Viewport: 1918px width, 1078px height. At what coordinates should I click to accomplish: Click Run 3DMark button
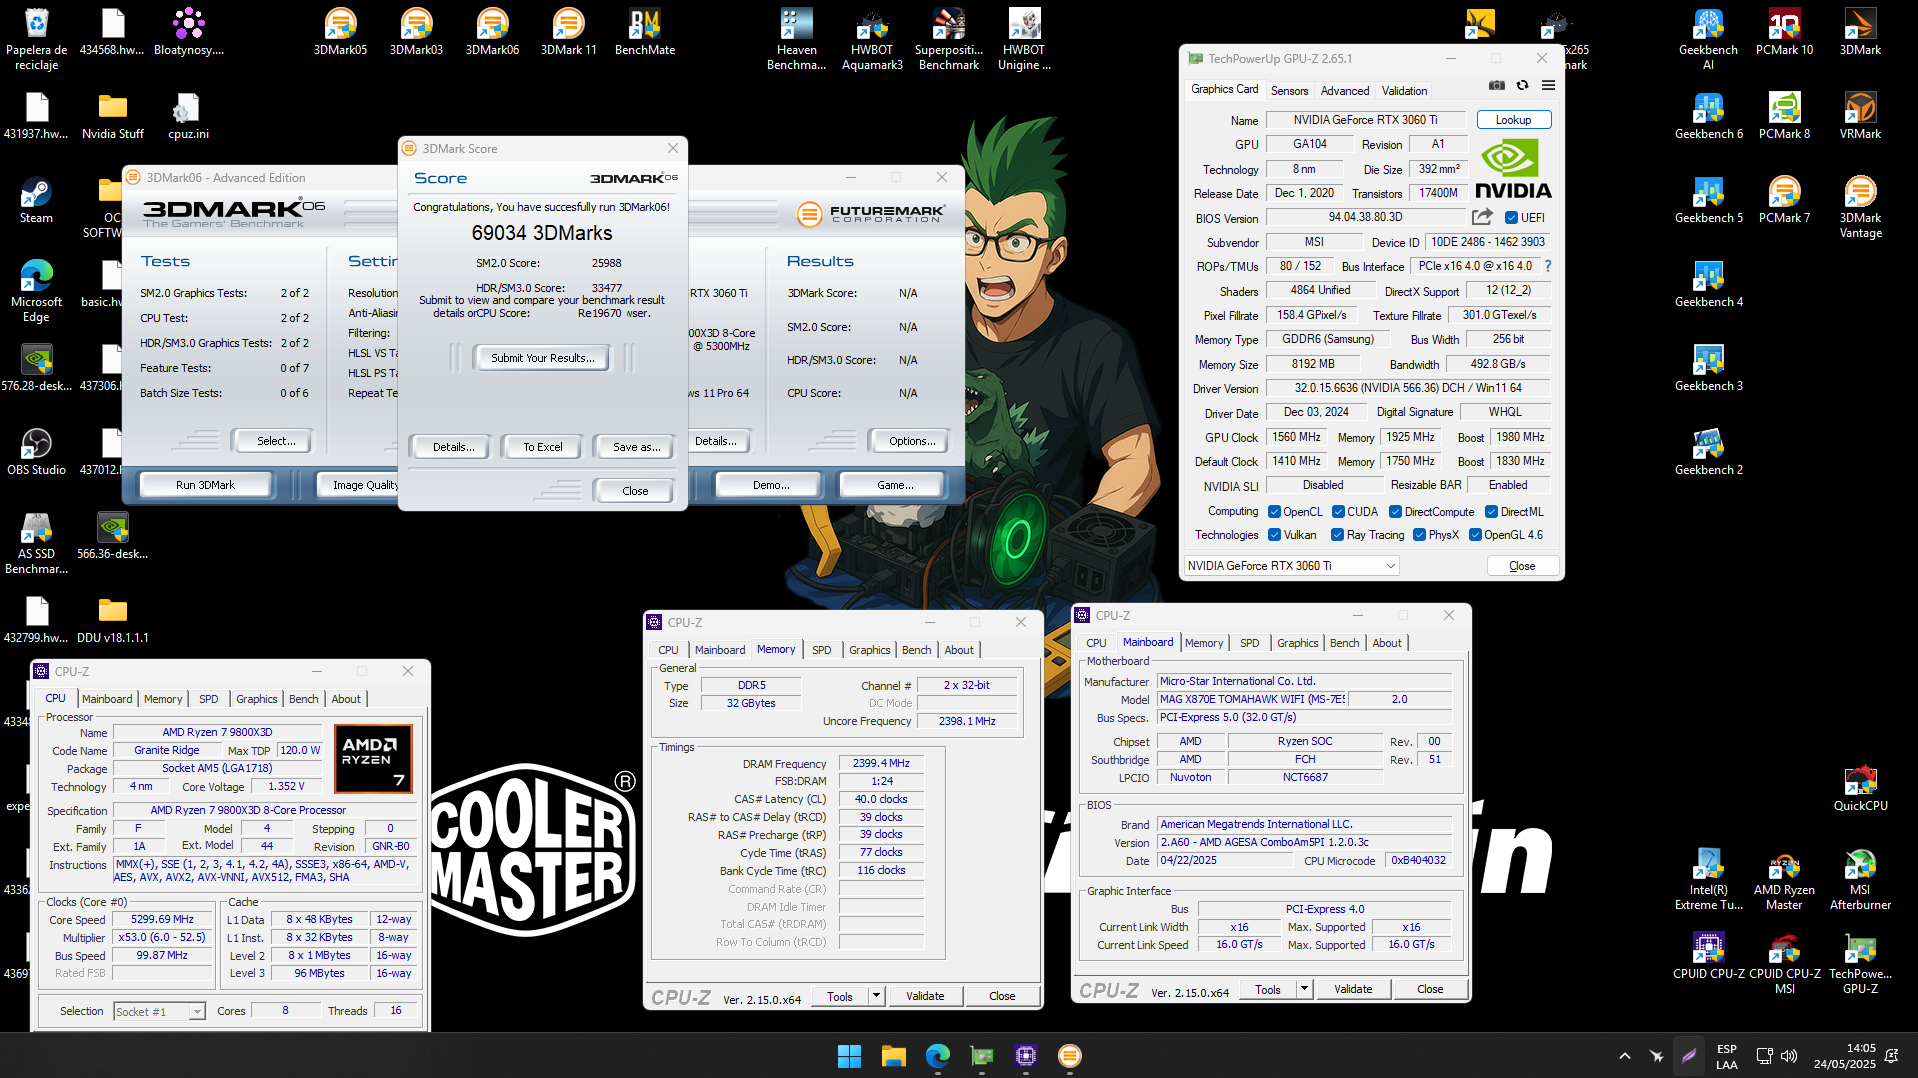(x=205, y=485)
